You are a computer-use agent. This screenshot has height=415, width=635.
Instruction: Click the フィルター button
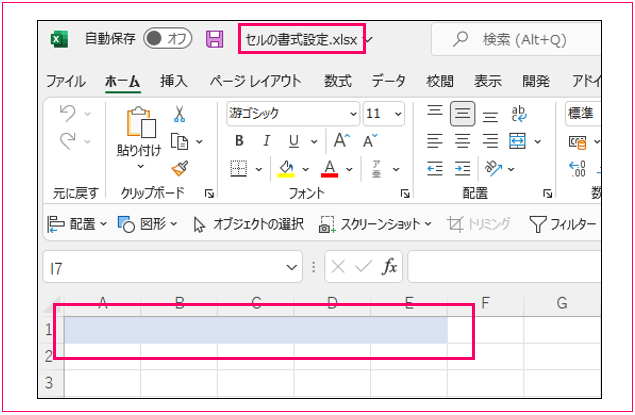[563, 224]
